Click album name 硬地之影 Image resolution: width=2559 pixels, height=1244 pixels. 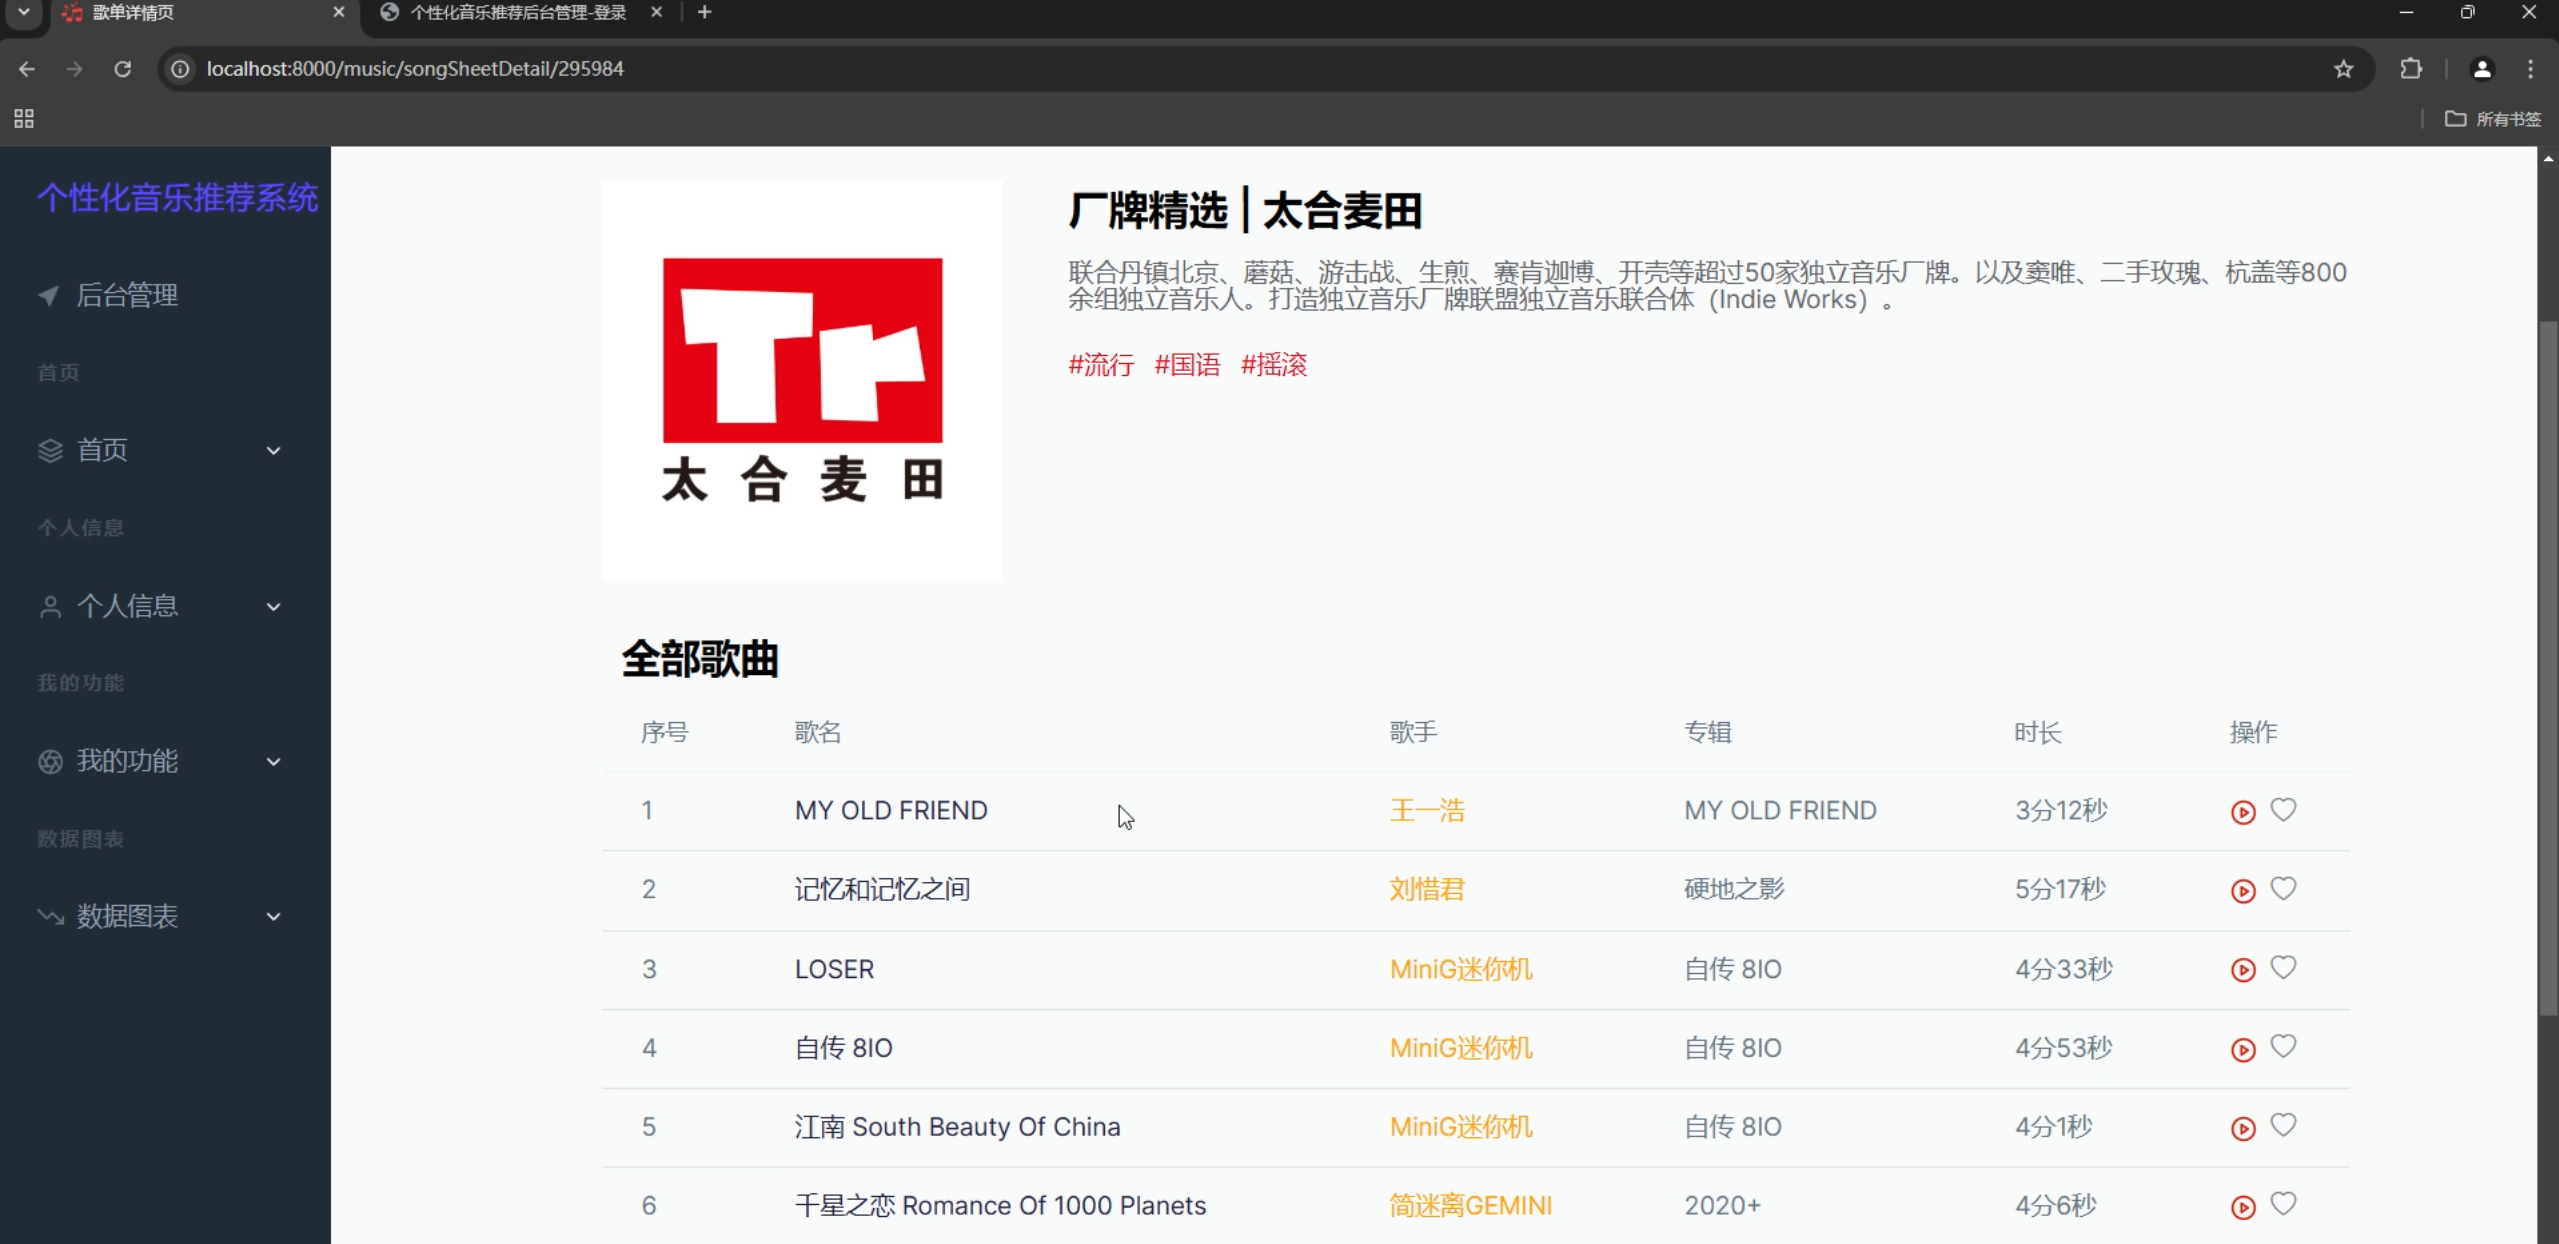pos(1734,890)
